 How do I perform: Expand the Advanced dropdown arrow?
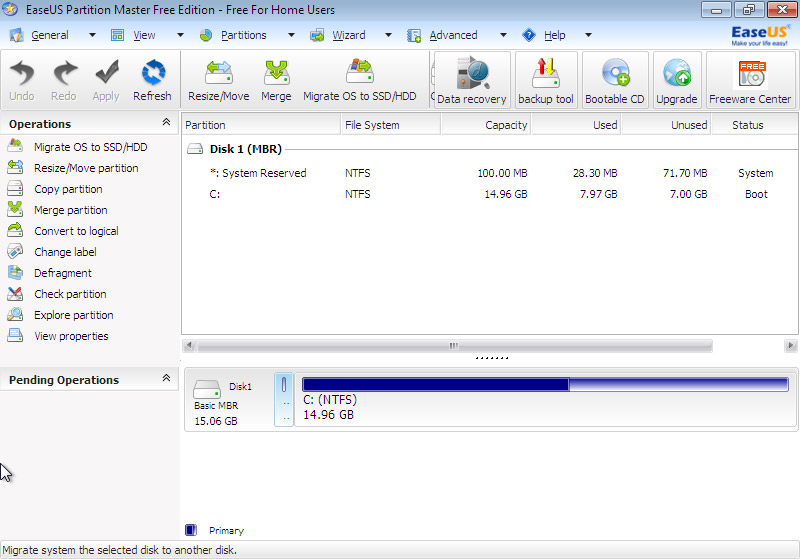(503, 35)
